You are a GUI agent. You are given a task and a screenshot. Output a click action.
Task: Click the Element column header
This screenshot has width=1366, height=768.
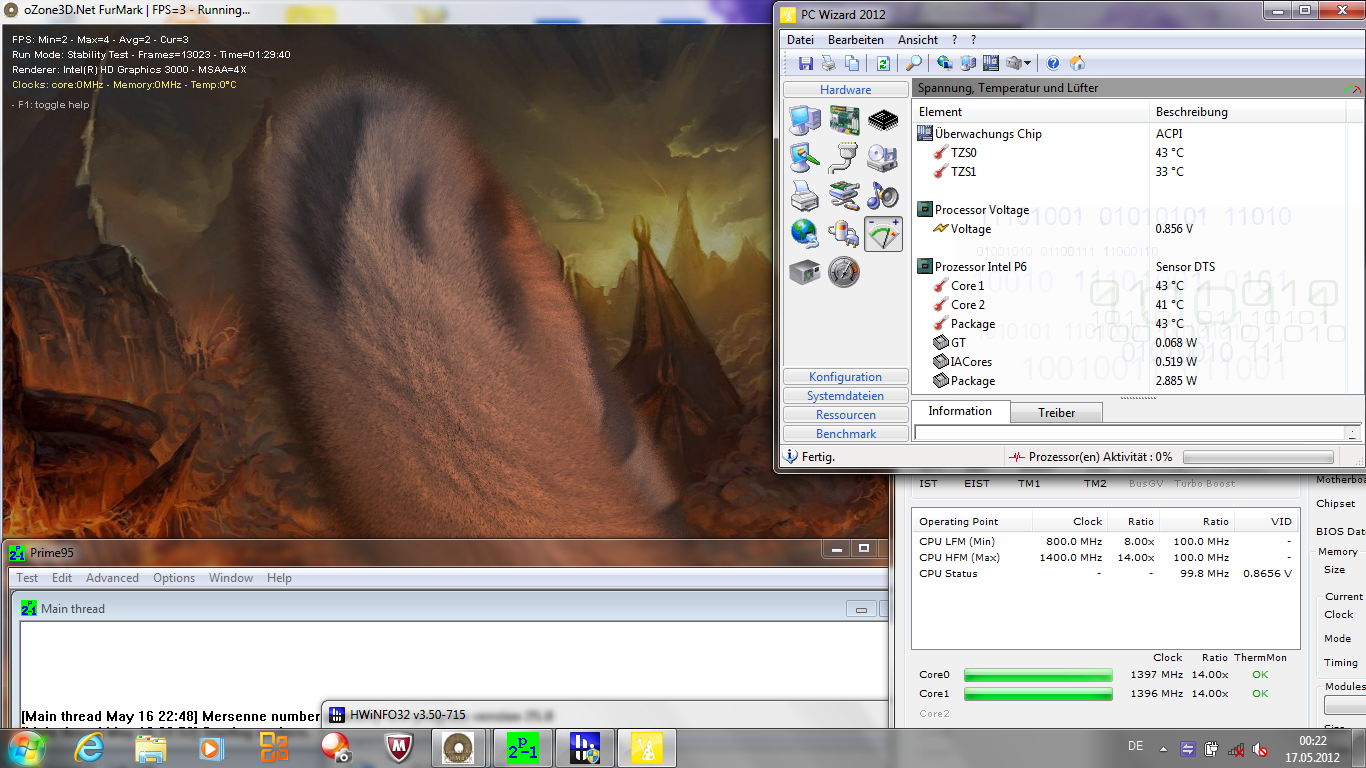pos(1031,112)
